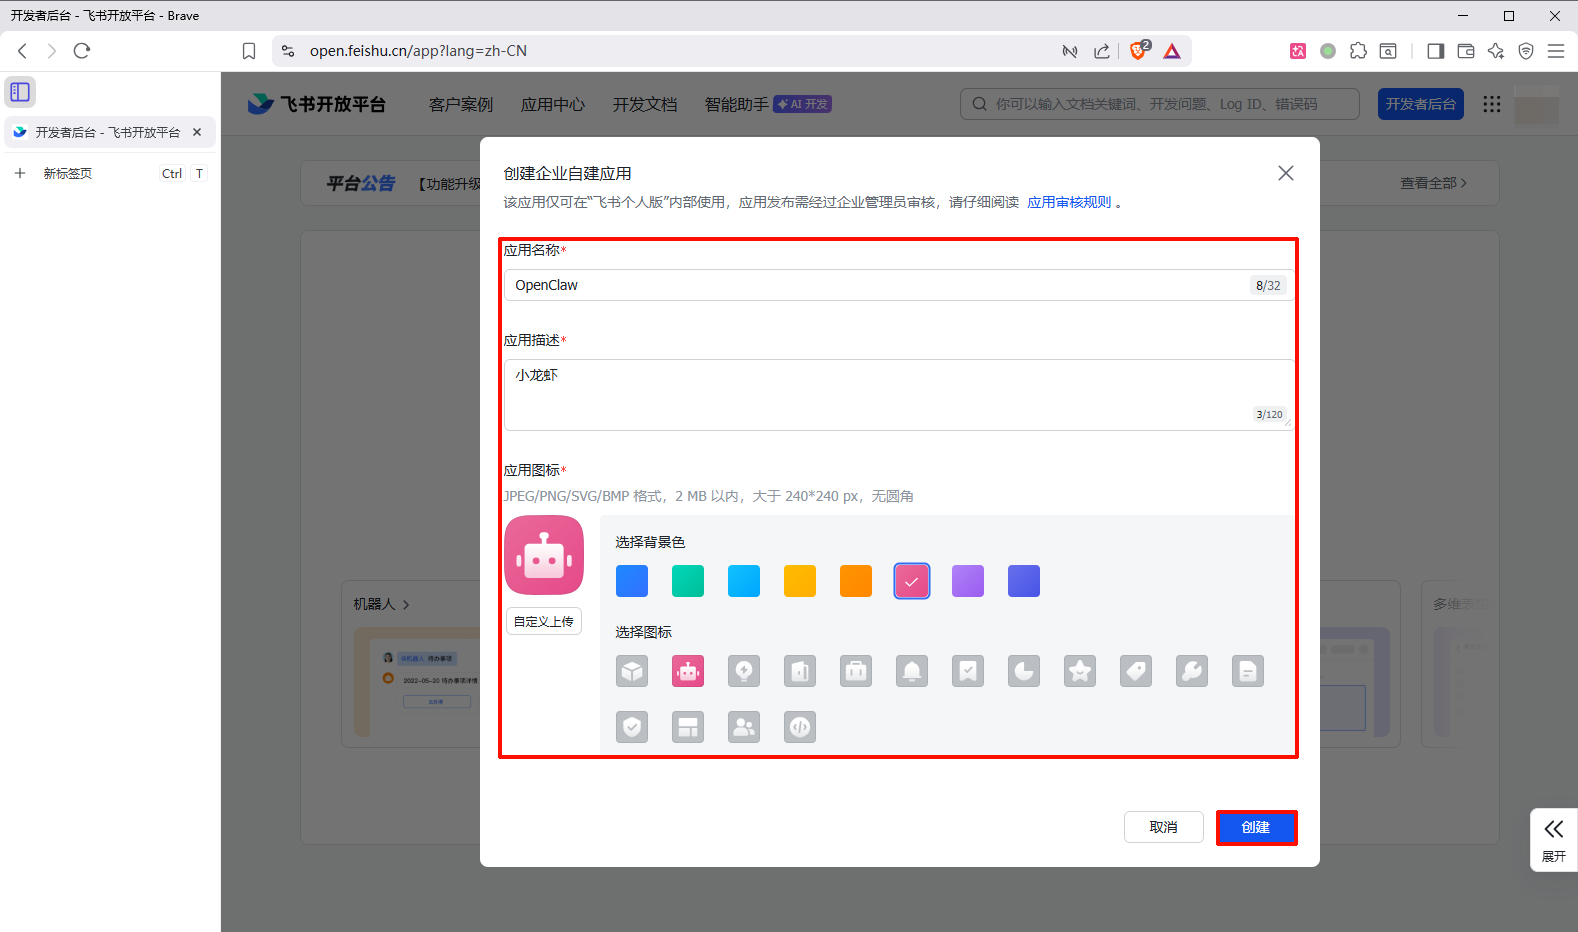Viewport: 1578px width, 932px height.
Task: Click the 创建 button
Action: click(x=1256, y=828)
